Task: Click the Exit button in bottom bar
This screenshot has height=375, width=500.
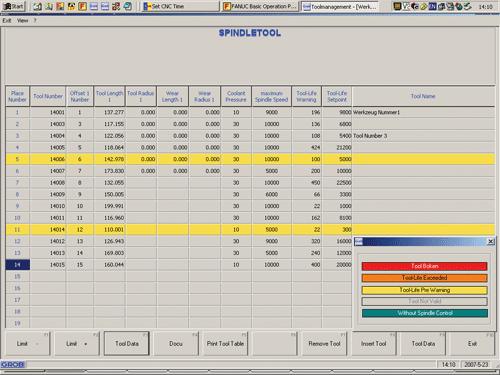Action: (472, 343)
